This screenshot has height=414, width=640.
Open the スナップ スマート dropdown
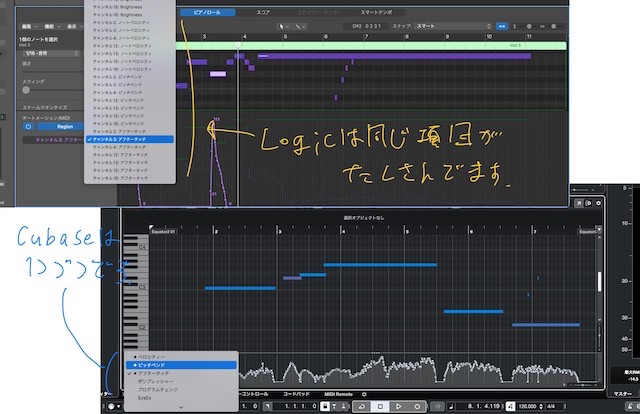point(452,26)
